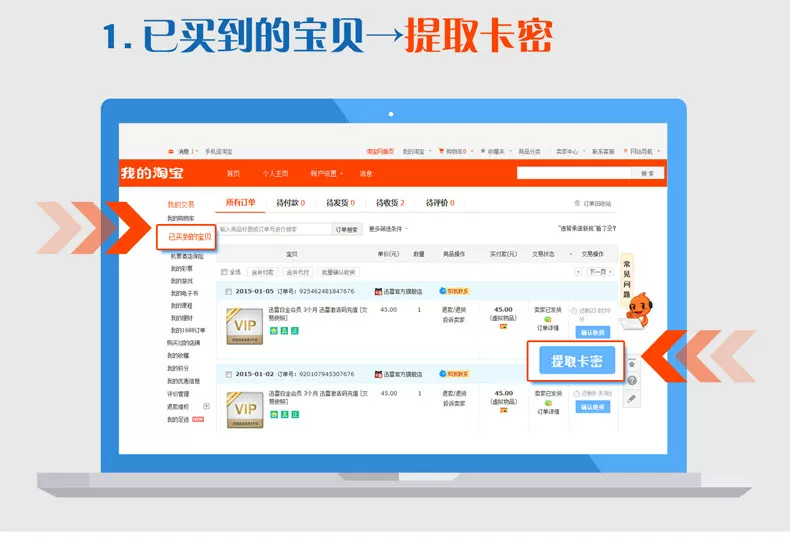Click 联系客服 in the top bar
The width and height of the screenshot is (790, 548).
pyautogui.click(x=603, y=152)
